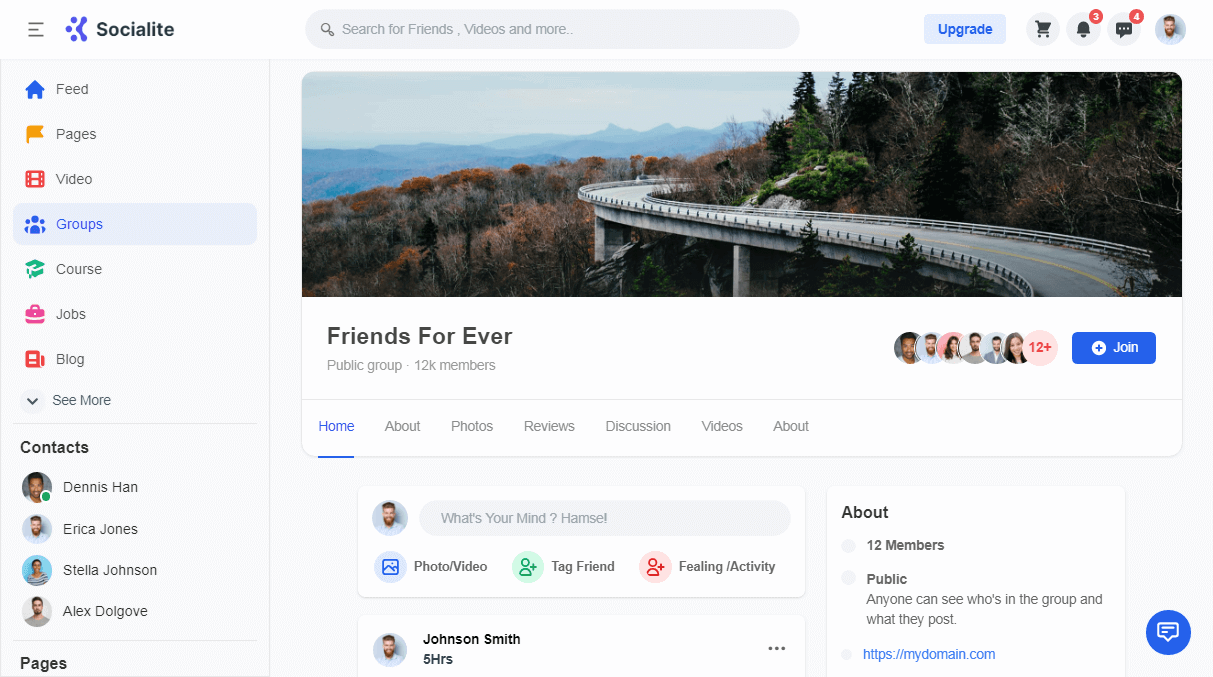This screenshot has height=677, width=1213.
Task: Select Jobs in the sidebar
Action: (x=70, y=314)
